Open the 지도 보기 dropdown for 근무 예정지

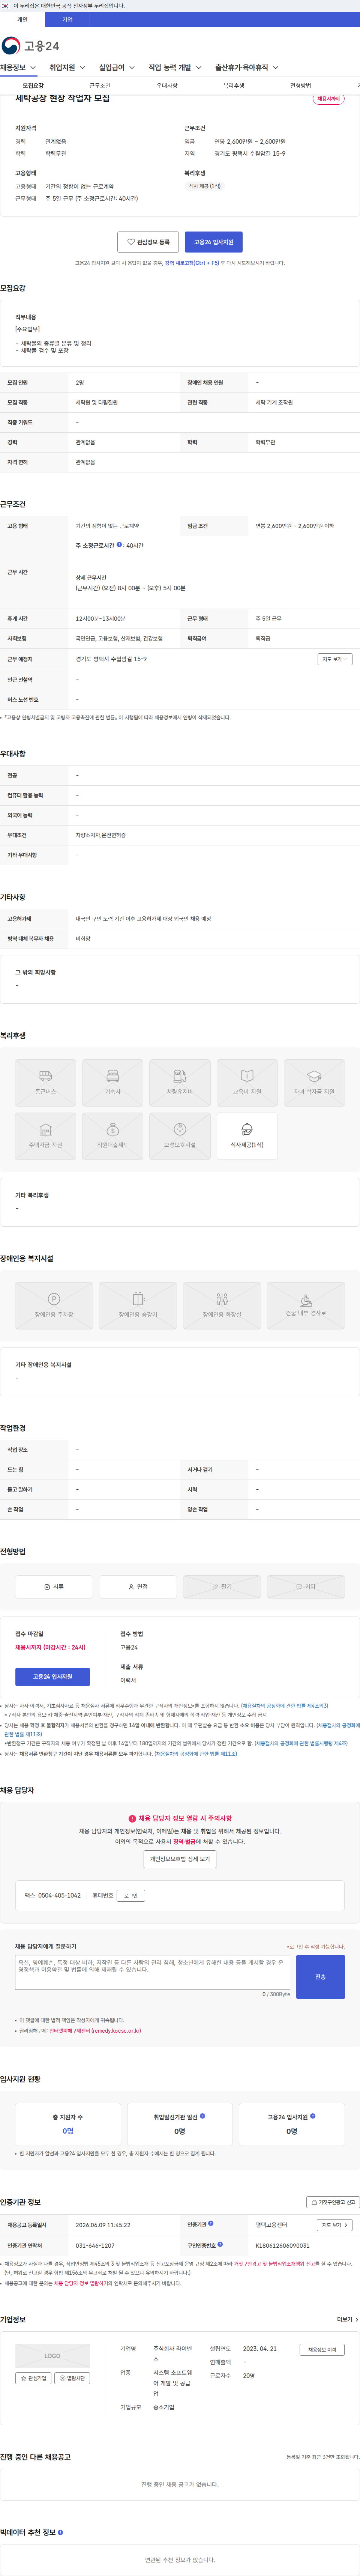pyautogui.click(x=335, y=659)
